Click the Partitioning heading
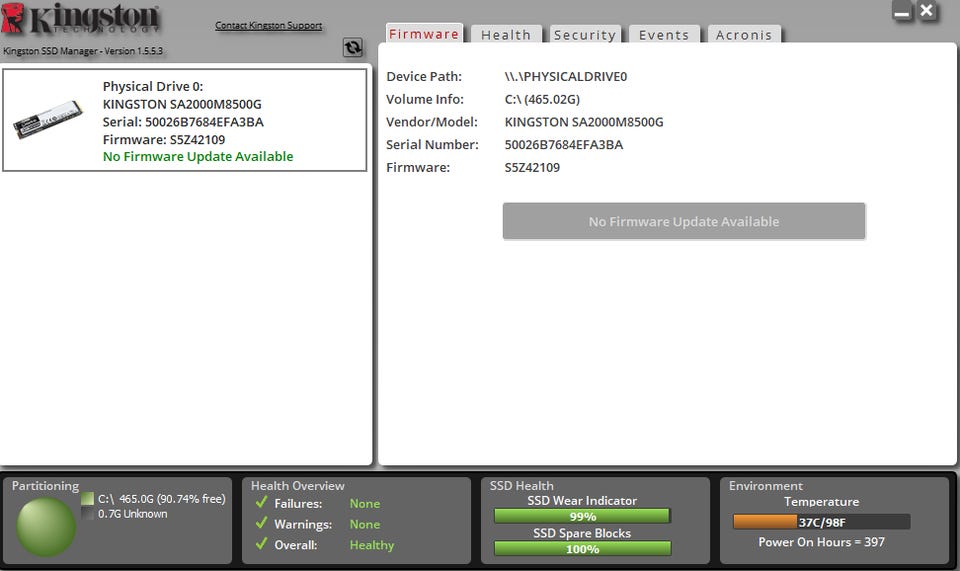960x571 pixels. coord(45,485)
